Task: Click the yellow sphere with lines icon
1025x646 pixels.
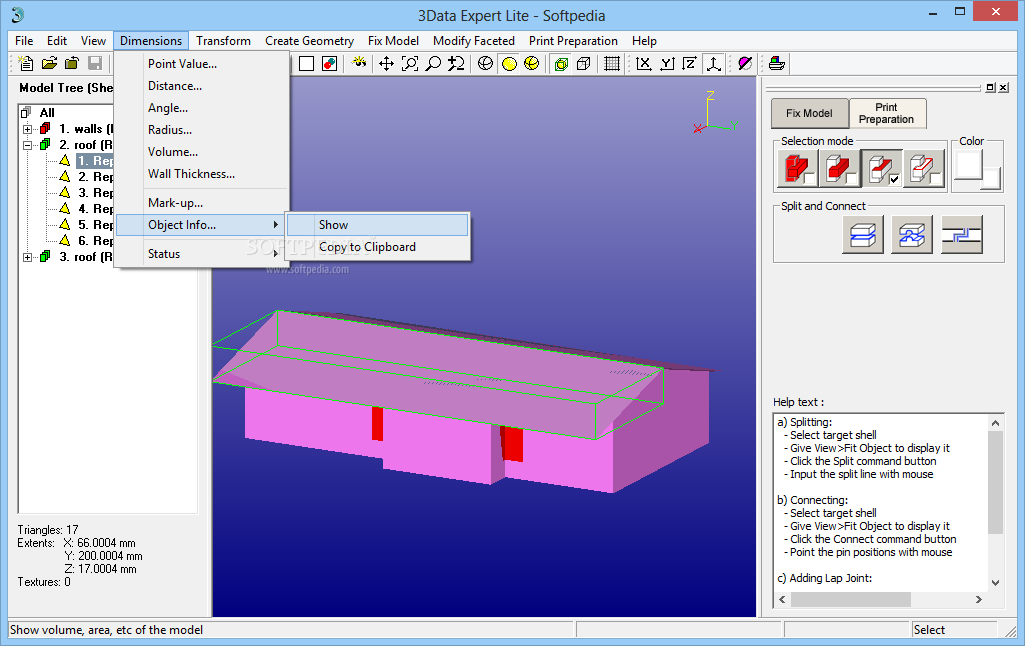Action: 531,63
